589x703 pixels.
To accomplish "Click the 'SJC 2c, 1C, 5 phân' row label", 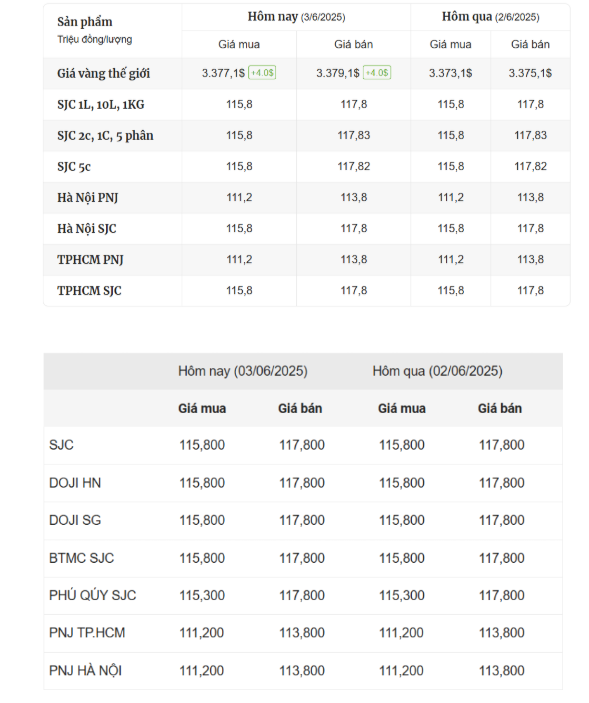I will (105, 135).
